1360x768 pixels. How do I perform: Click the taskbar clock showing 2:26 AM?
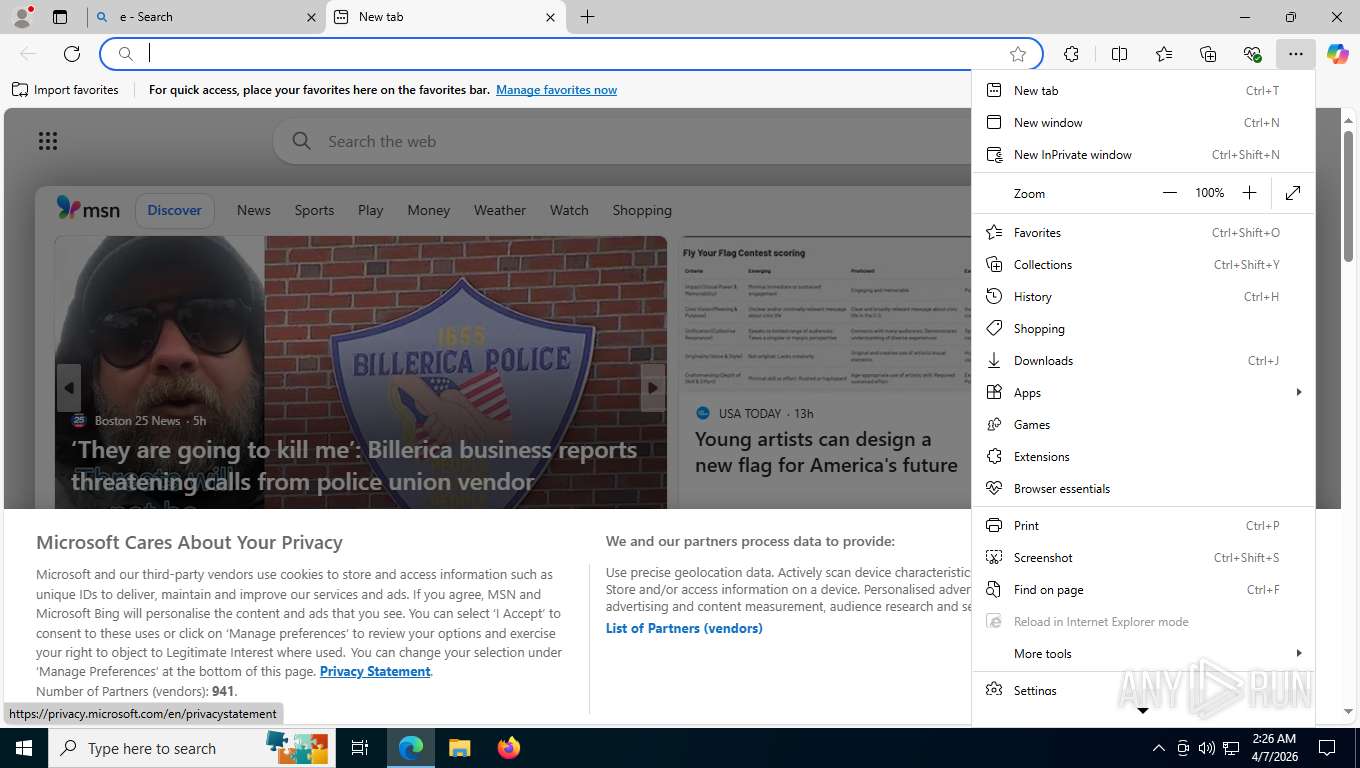pyautogui.click(x=1274, y=748)
